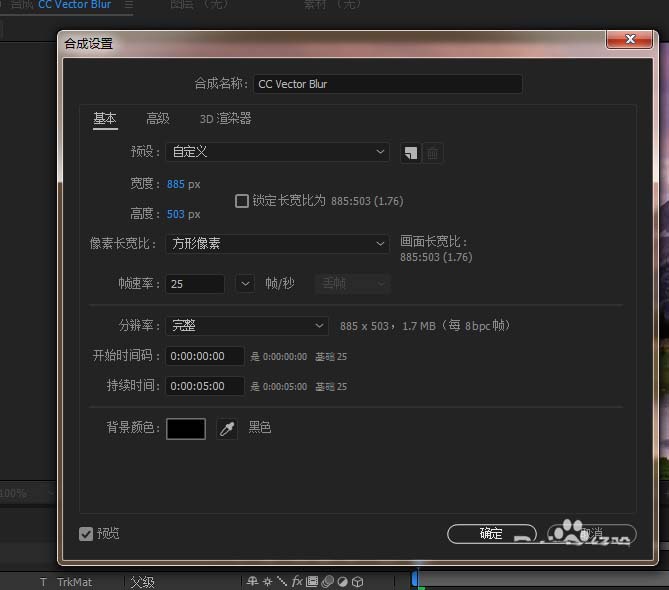
Task: Click the height value 503
Action: coord(176,214)
